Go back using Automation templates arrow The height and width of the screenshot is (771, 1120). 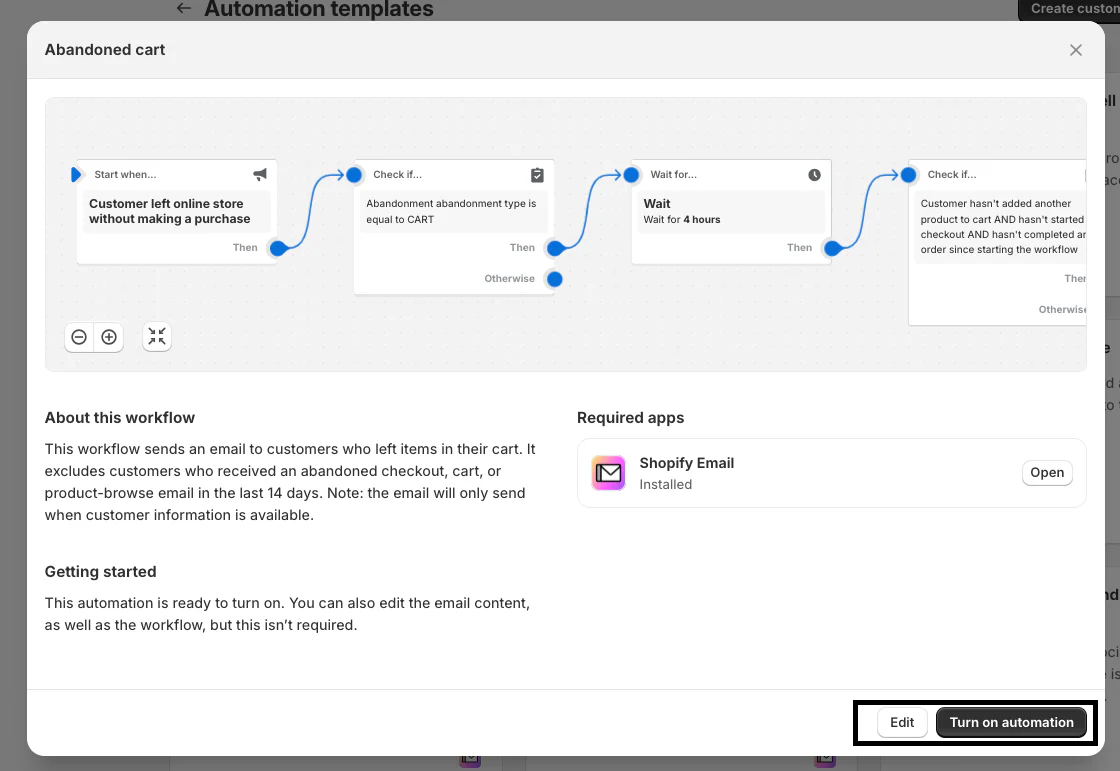coord(184,9)
